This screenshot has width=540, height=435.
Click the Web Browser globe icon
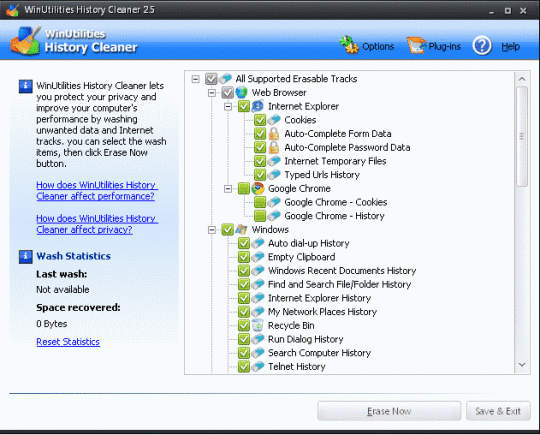click(241, 92)
